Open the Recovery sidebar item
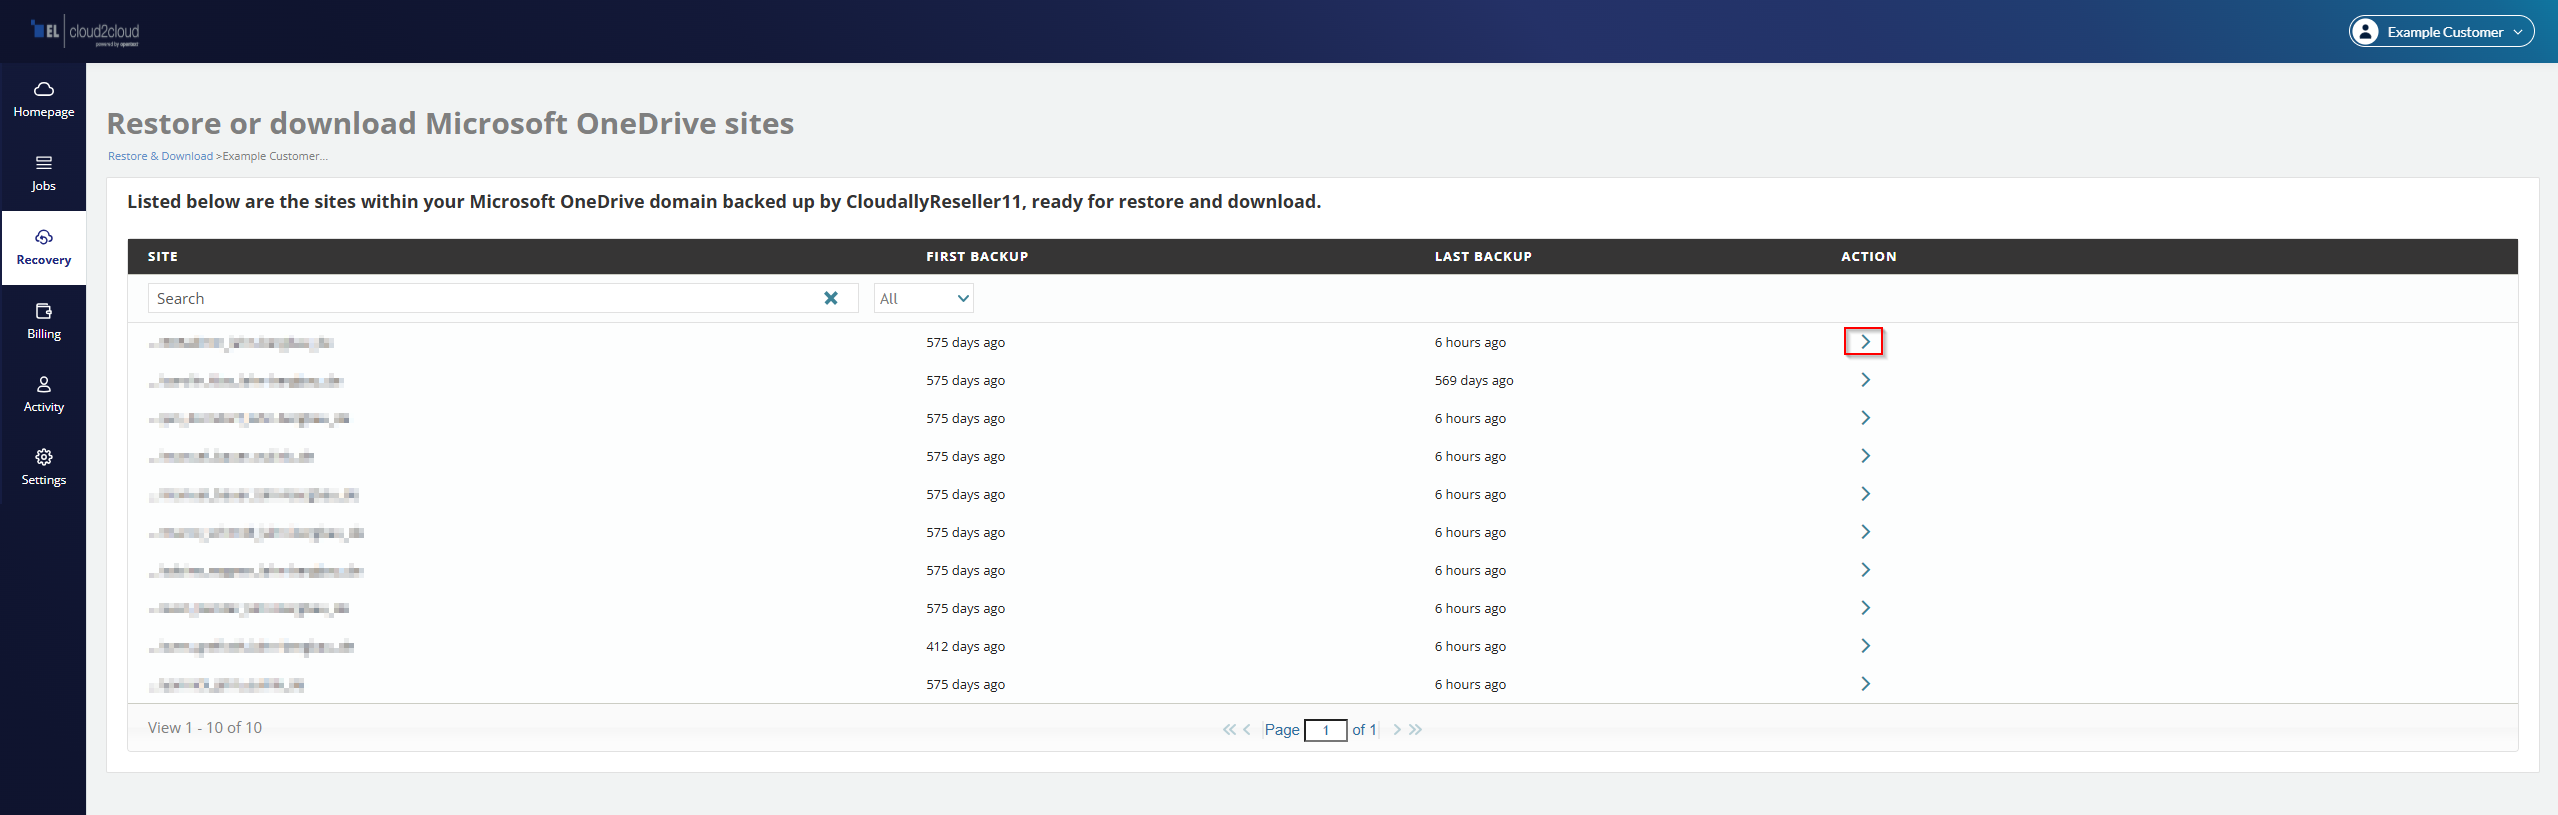This screenshot has width=2558, height=815. click(x=44, y=247)
